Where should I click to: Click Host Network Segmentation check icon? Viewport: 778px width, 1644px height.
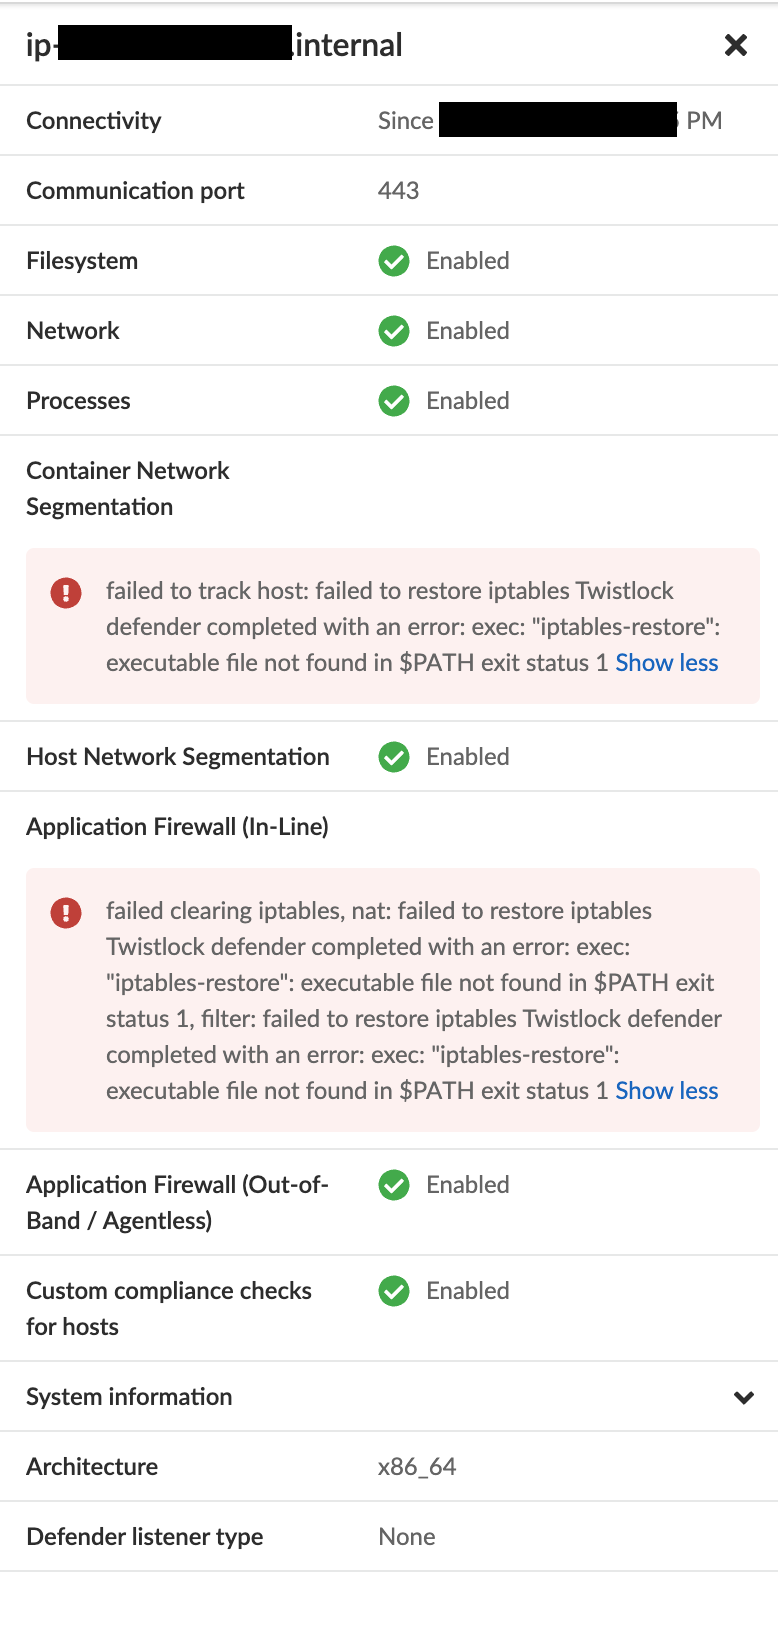pos(394,757)
